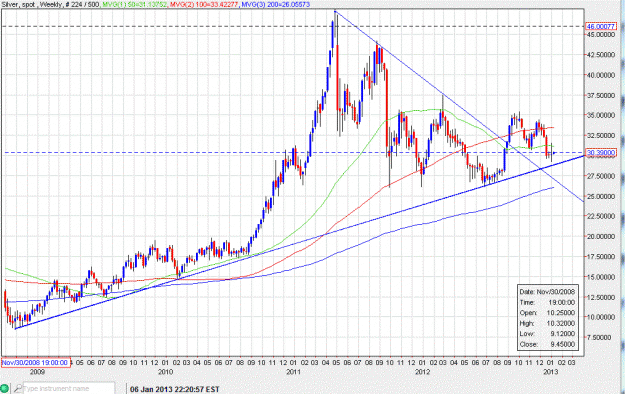Click the 2013 year label on time axis
Screen dimensions: 625x394
pos(551,372)
